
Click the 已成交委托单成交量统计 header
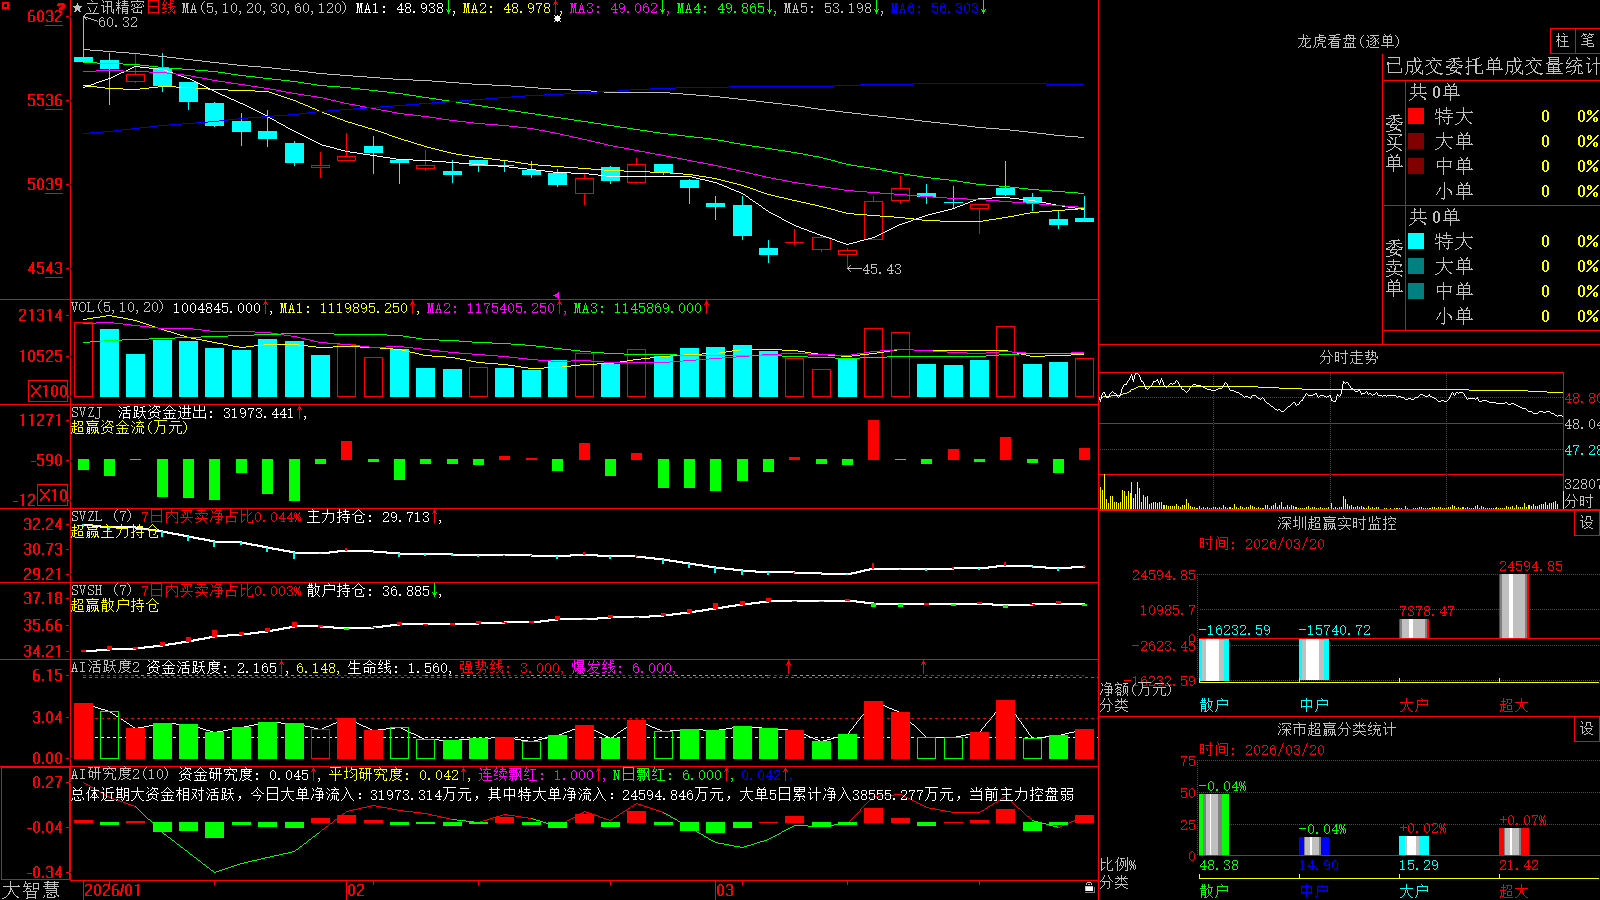1492,66
